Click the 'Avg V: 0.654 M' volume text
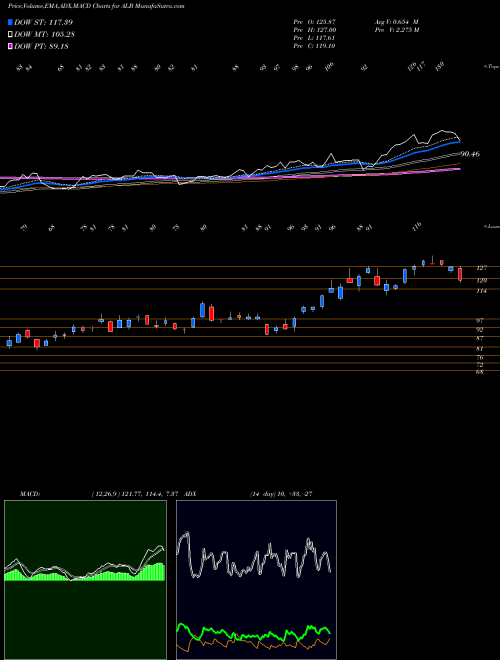500x660 pixels. 396,22
